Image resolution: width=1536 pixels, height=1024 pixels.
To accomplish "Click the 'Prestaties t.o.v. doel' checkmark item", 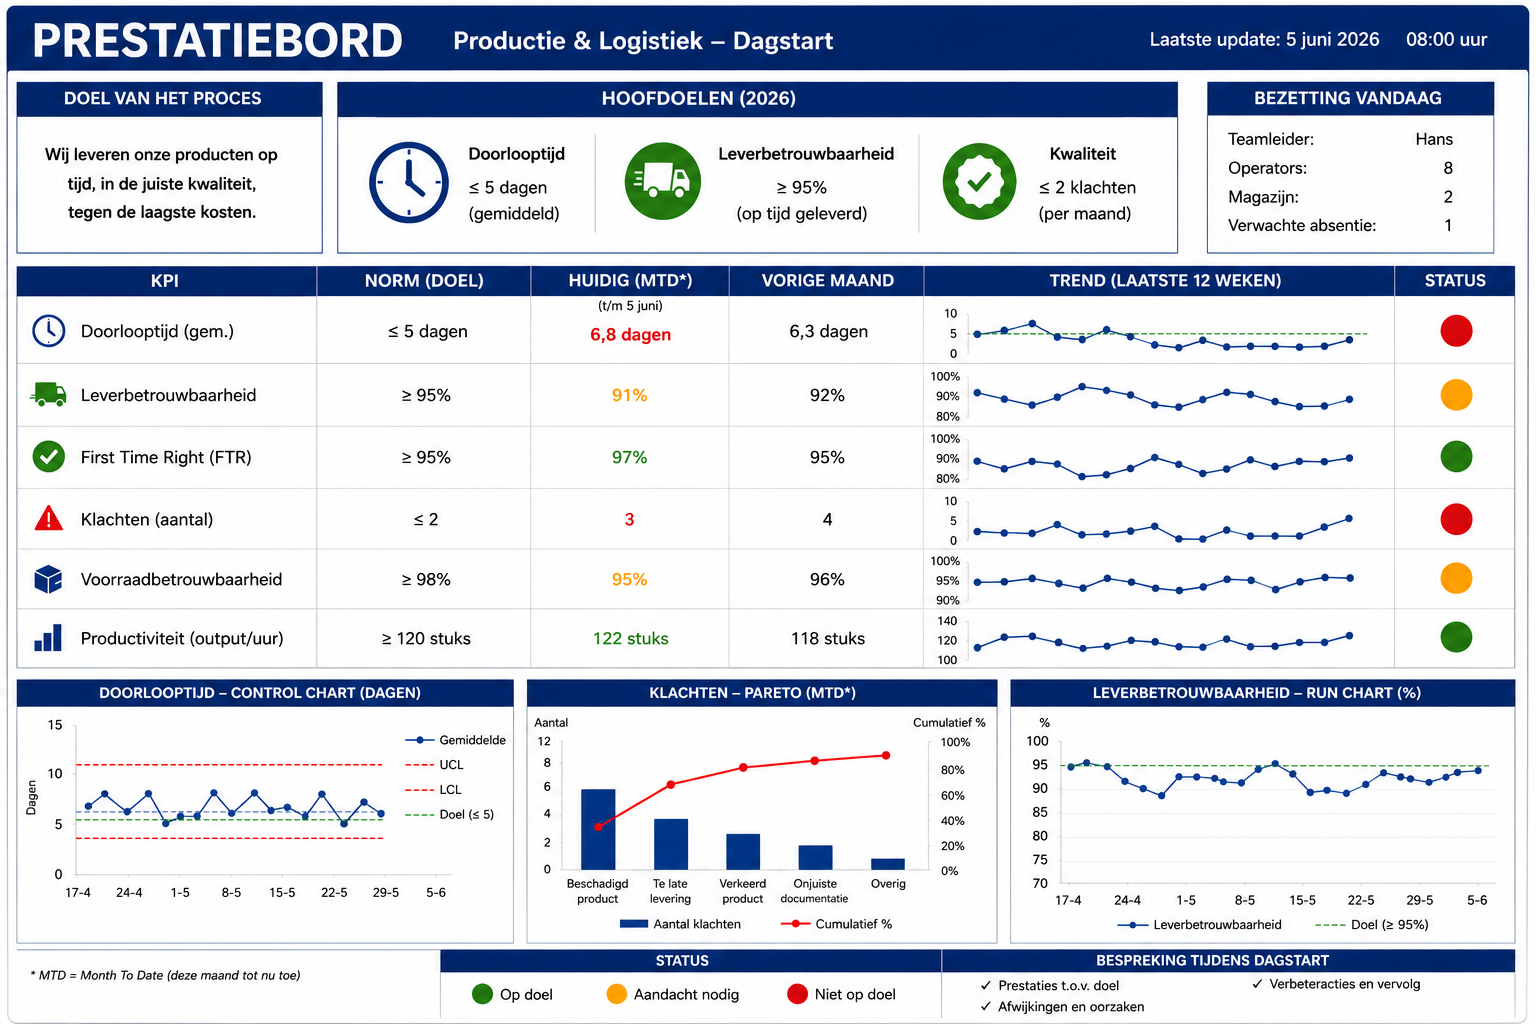I will click(x=1049, y=985).
